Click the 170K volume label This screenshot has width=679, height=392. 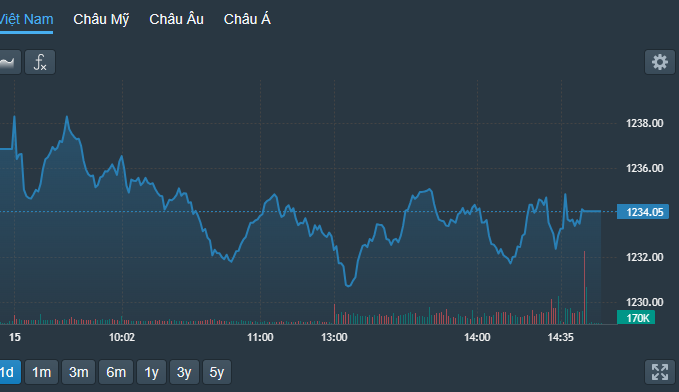click(x=636, y=317)
